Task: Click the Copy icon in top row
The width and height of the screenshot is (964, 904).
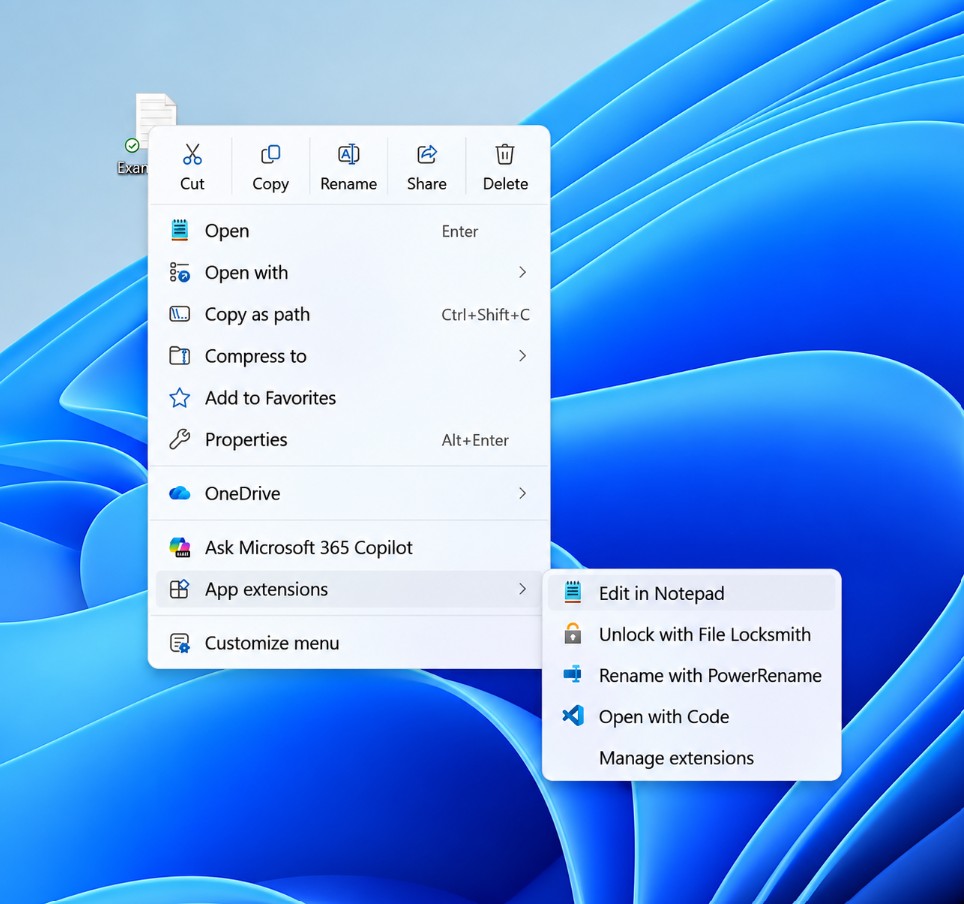Action: (271, 154)
